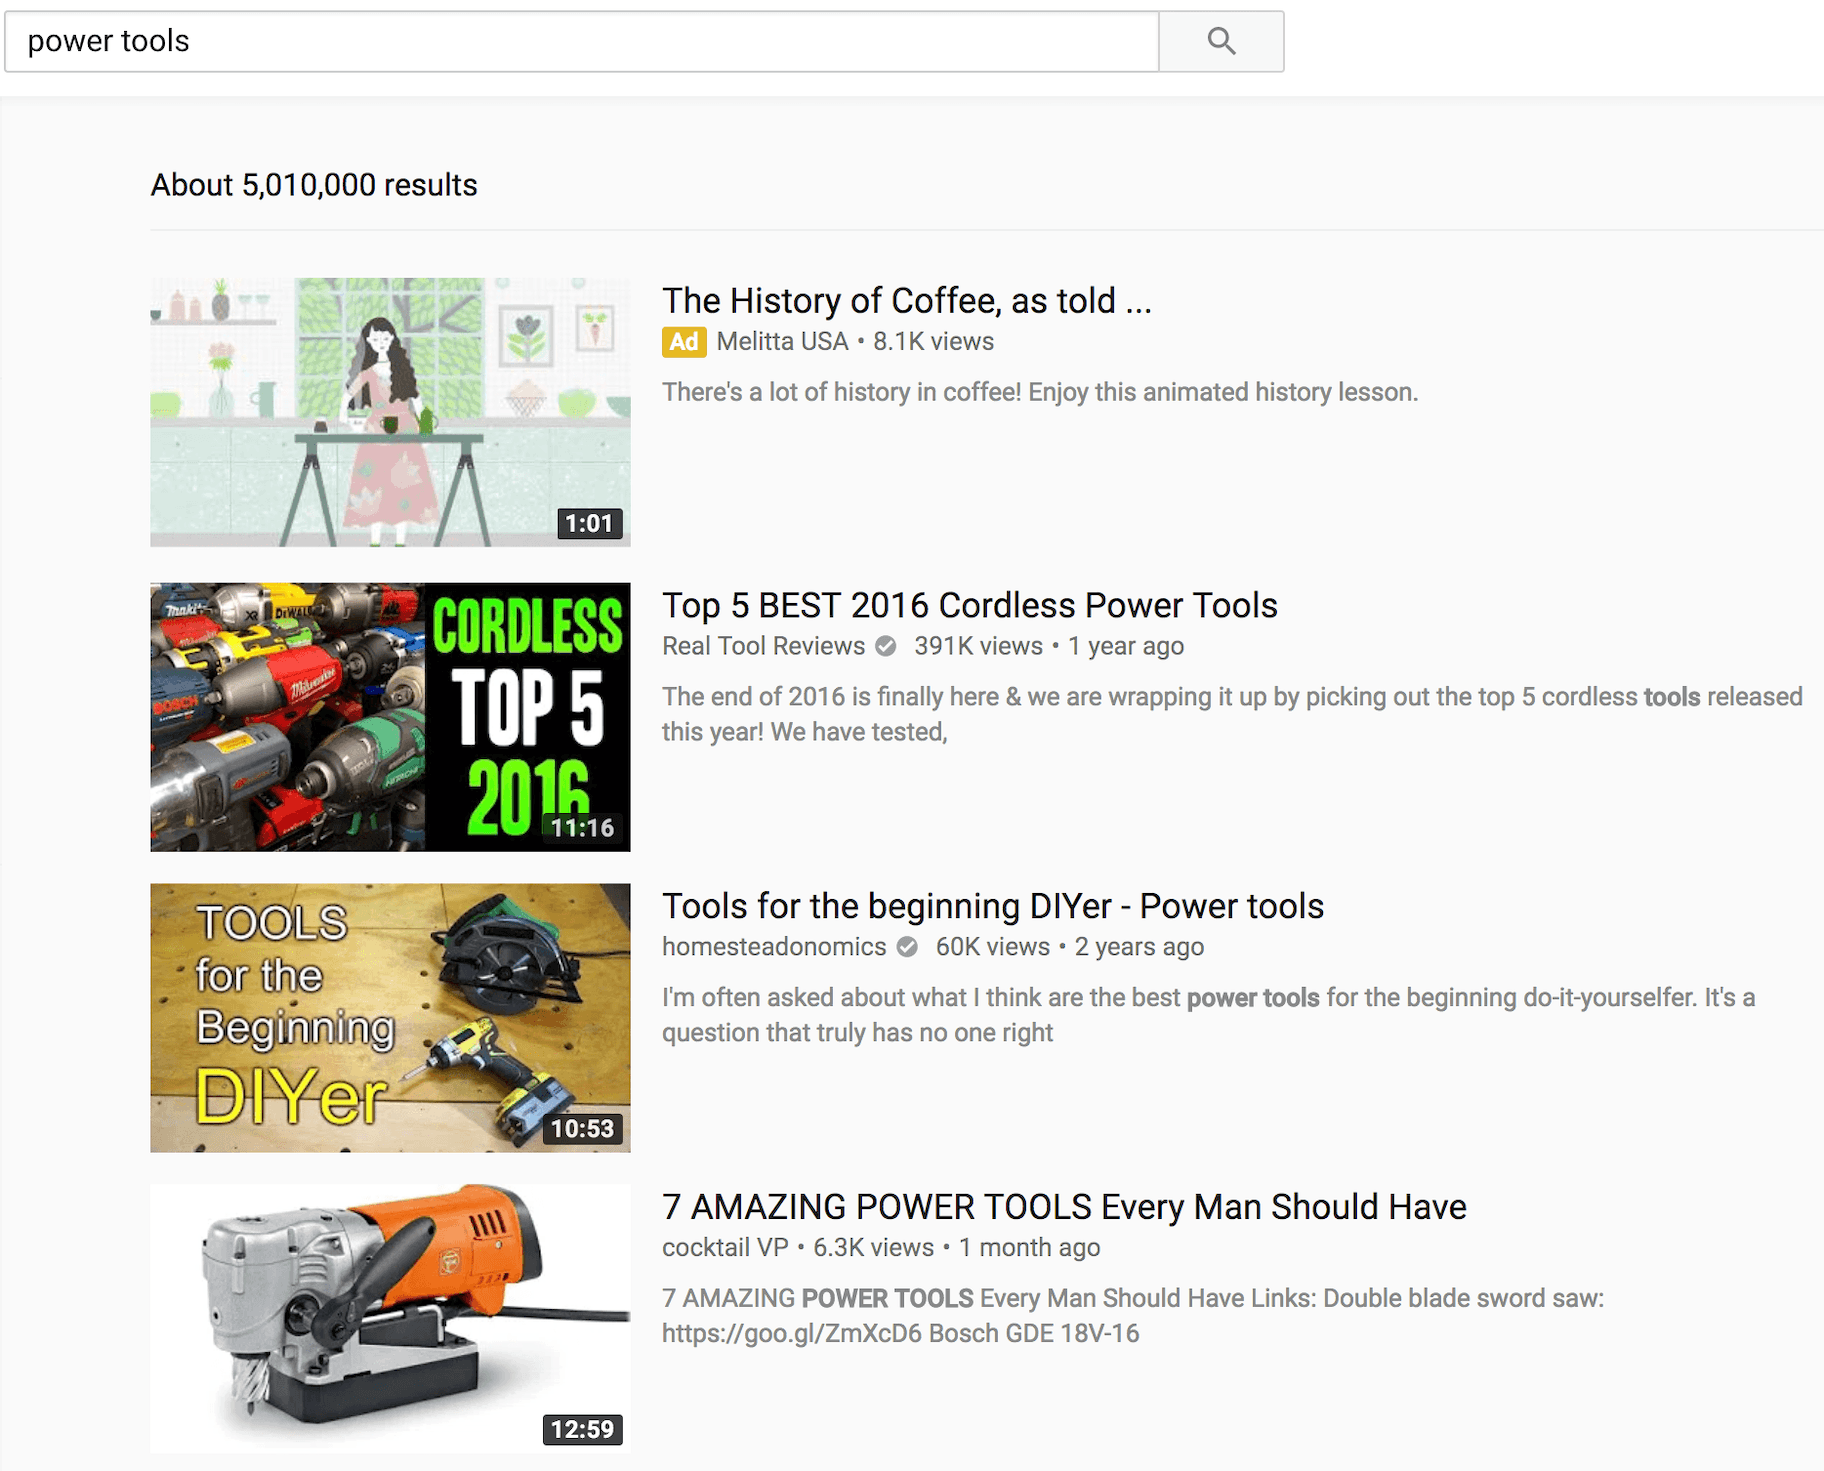This screenshot has width=1824, height=1471.
Task: Visit the Melitta USA channel
Action: pos(782,342)
